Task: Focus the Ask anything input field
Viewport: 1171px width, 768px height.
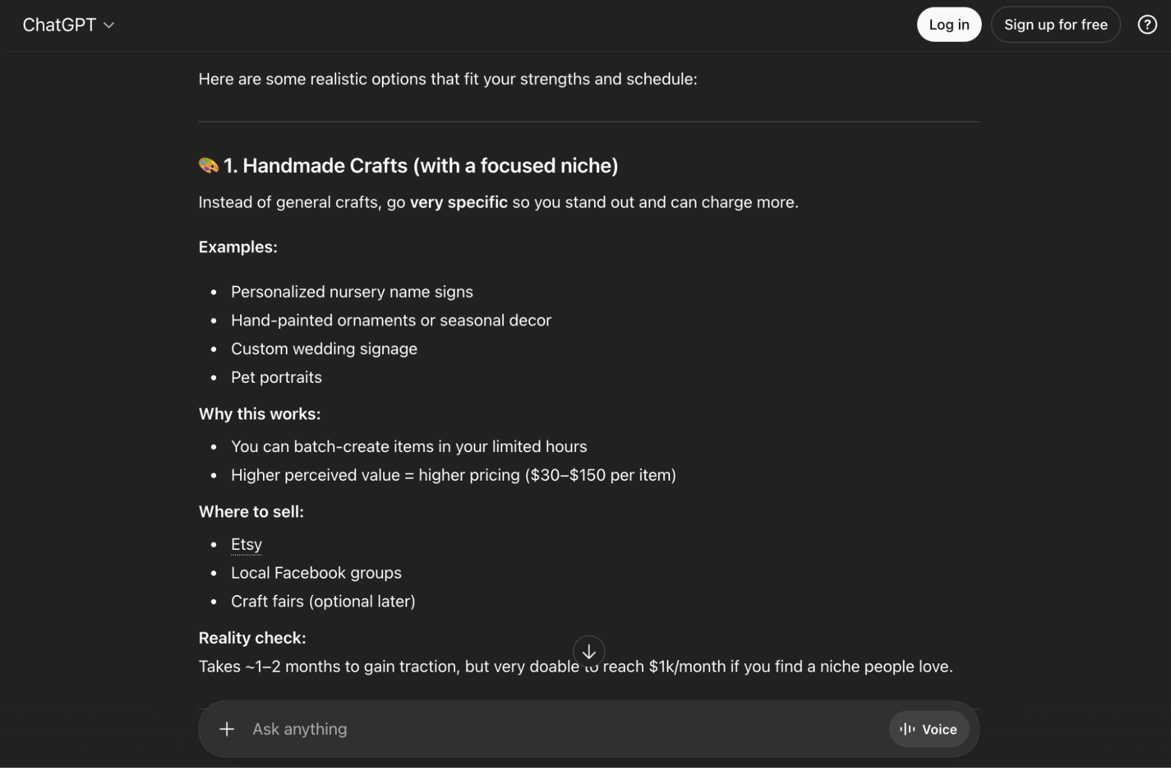Action: point(560,729)
